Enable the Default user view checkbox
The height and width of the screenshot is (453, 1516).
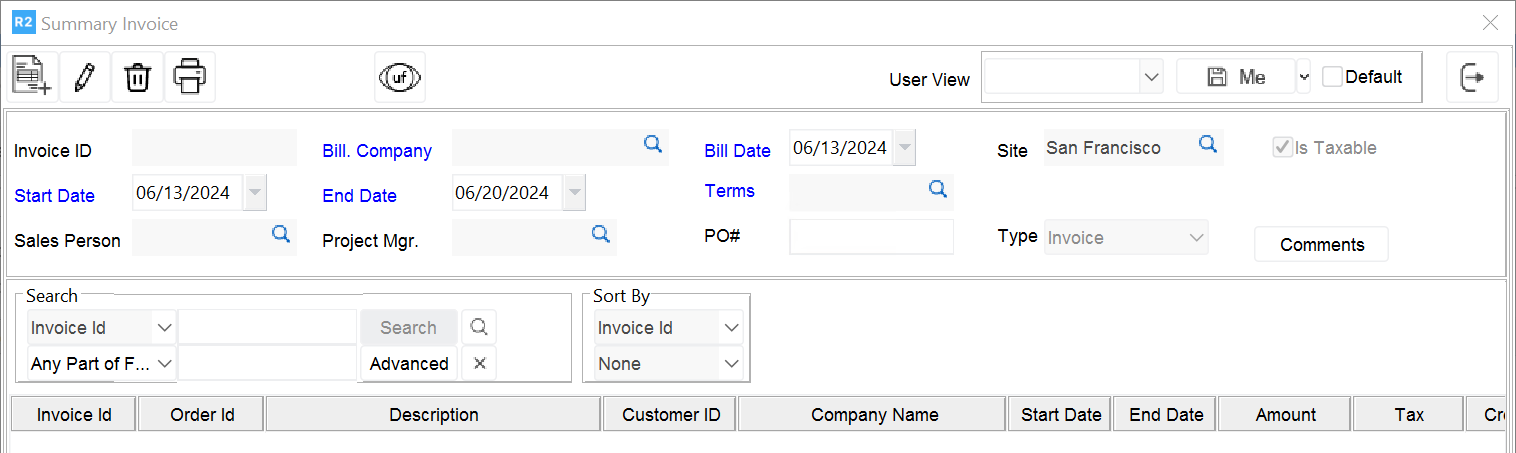click(x=1332, y=77)
